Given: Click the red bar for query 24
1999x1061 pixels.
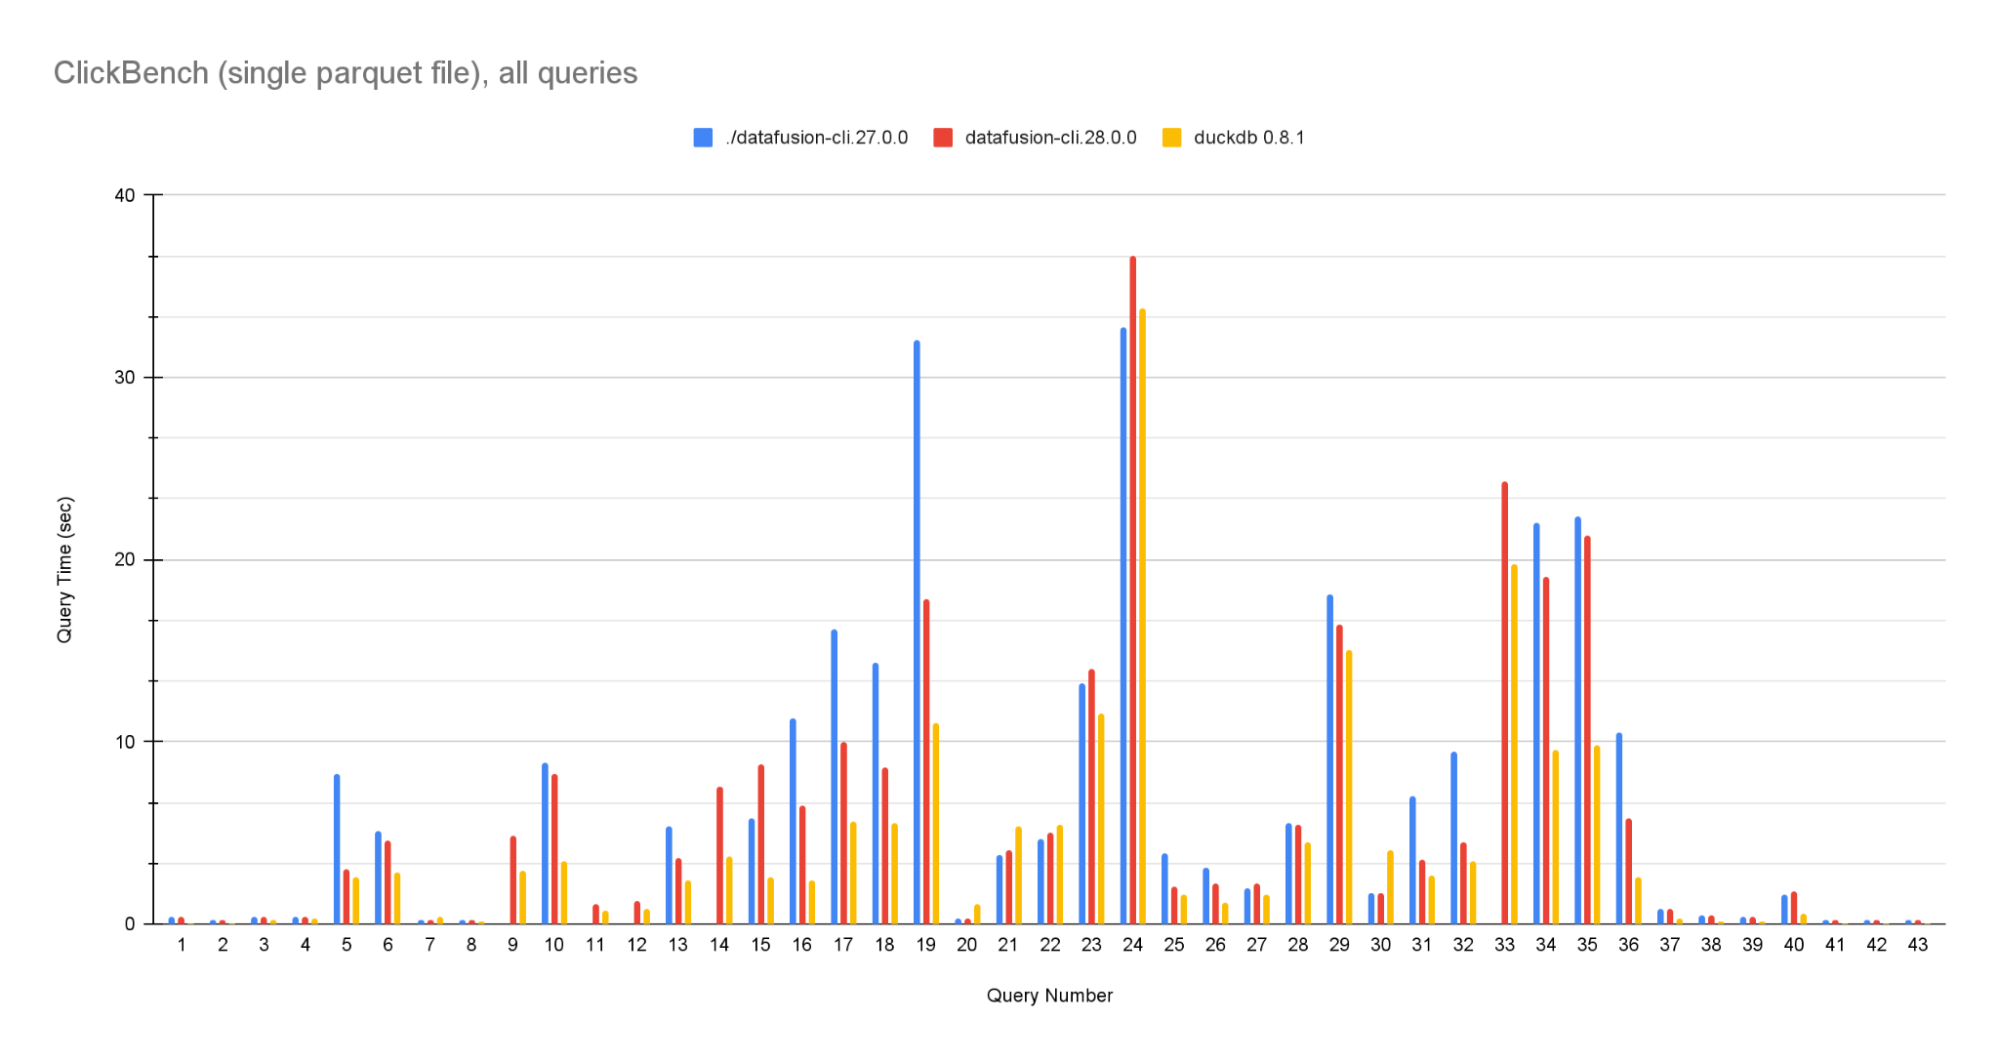Looking at the screenshot, I should (x=1133, y=590).
